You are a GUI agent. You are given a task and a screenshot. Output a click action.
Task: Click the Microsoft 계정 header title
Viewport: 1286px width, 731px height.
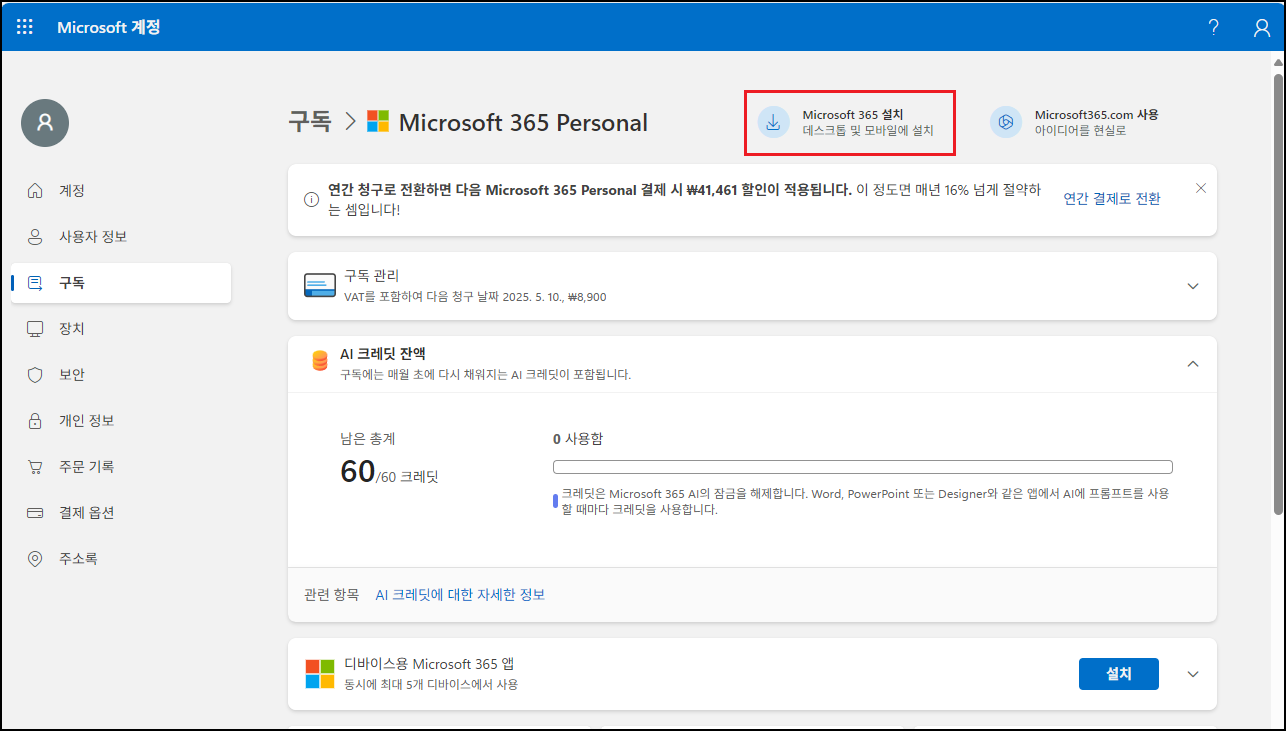(109, 27)
